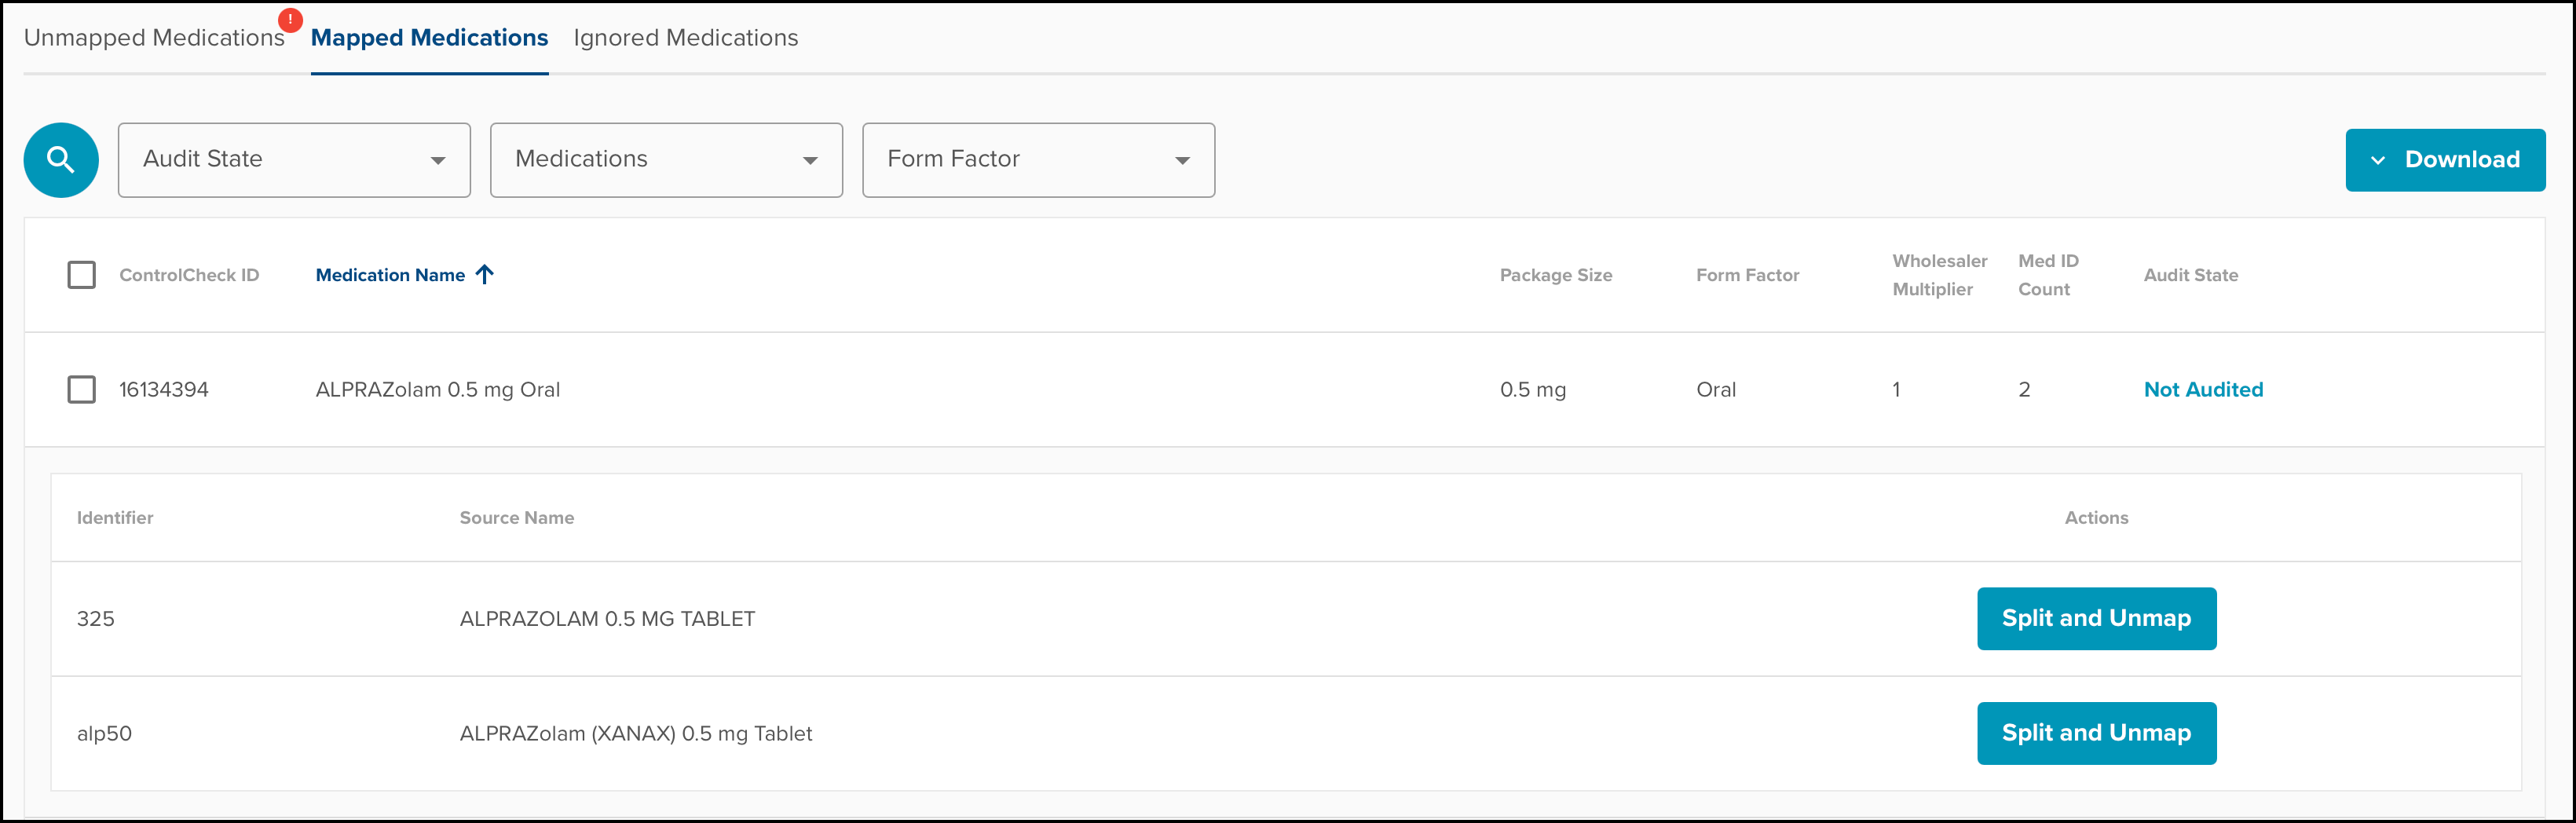Click the chevron icon on Download button

pos(2378,160)
